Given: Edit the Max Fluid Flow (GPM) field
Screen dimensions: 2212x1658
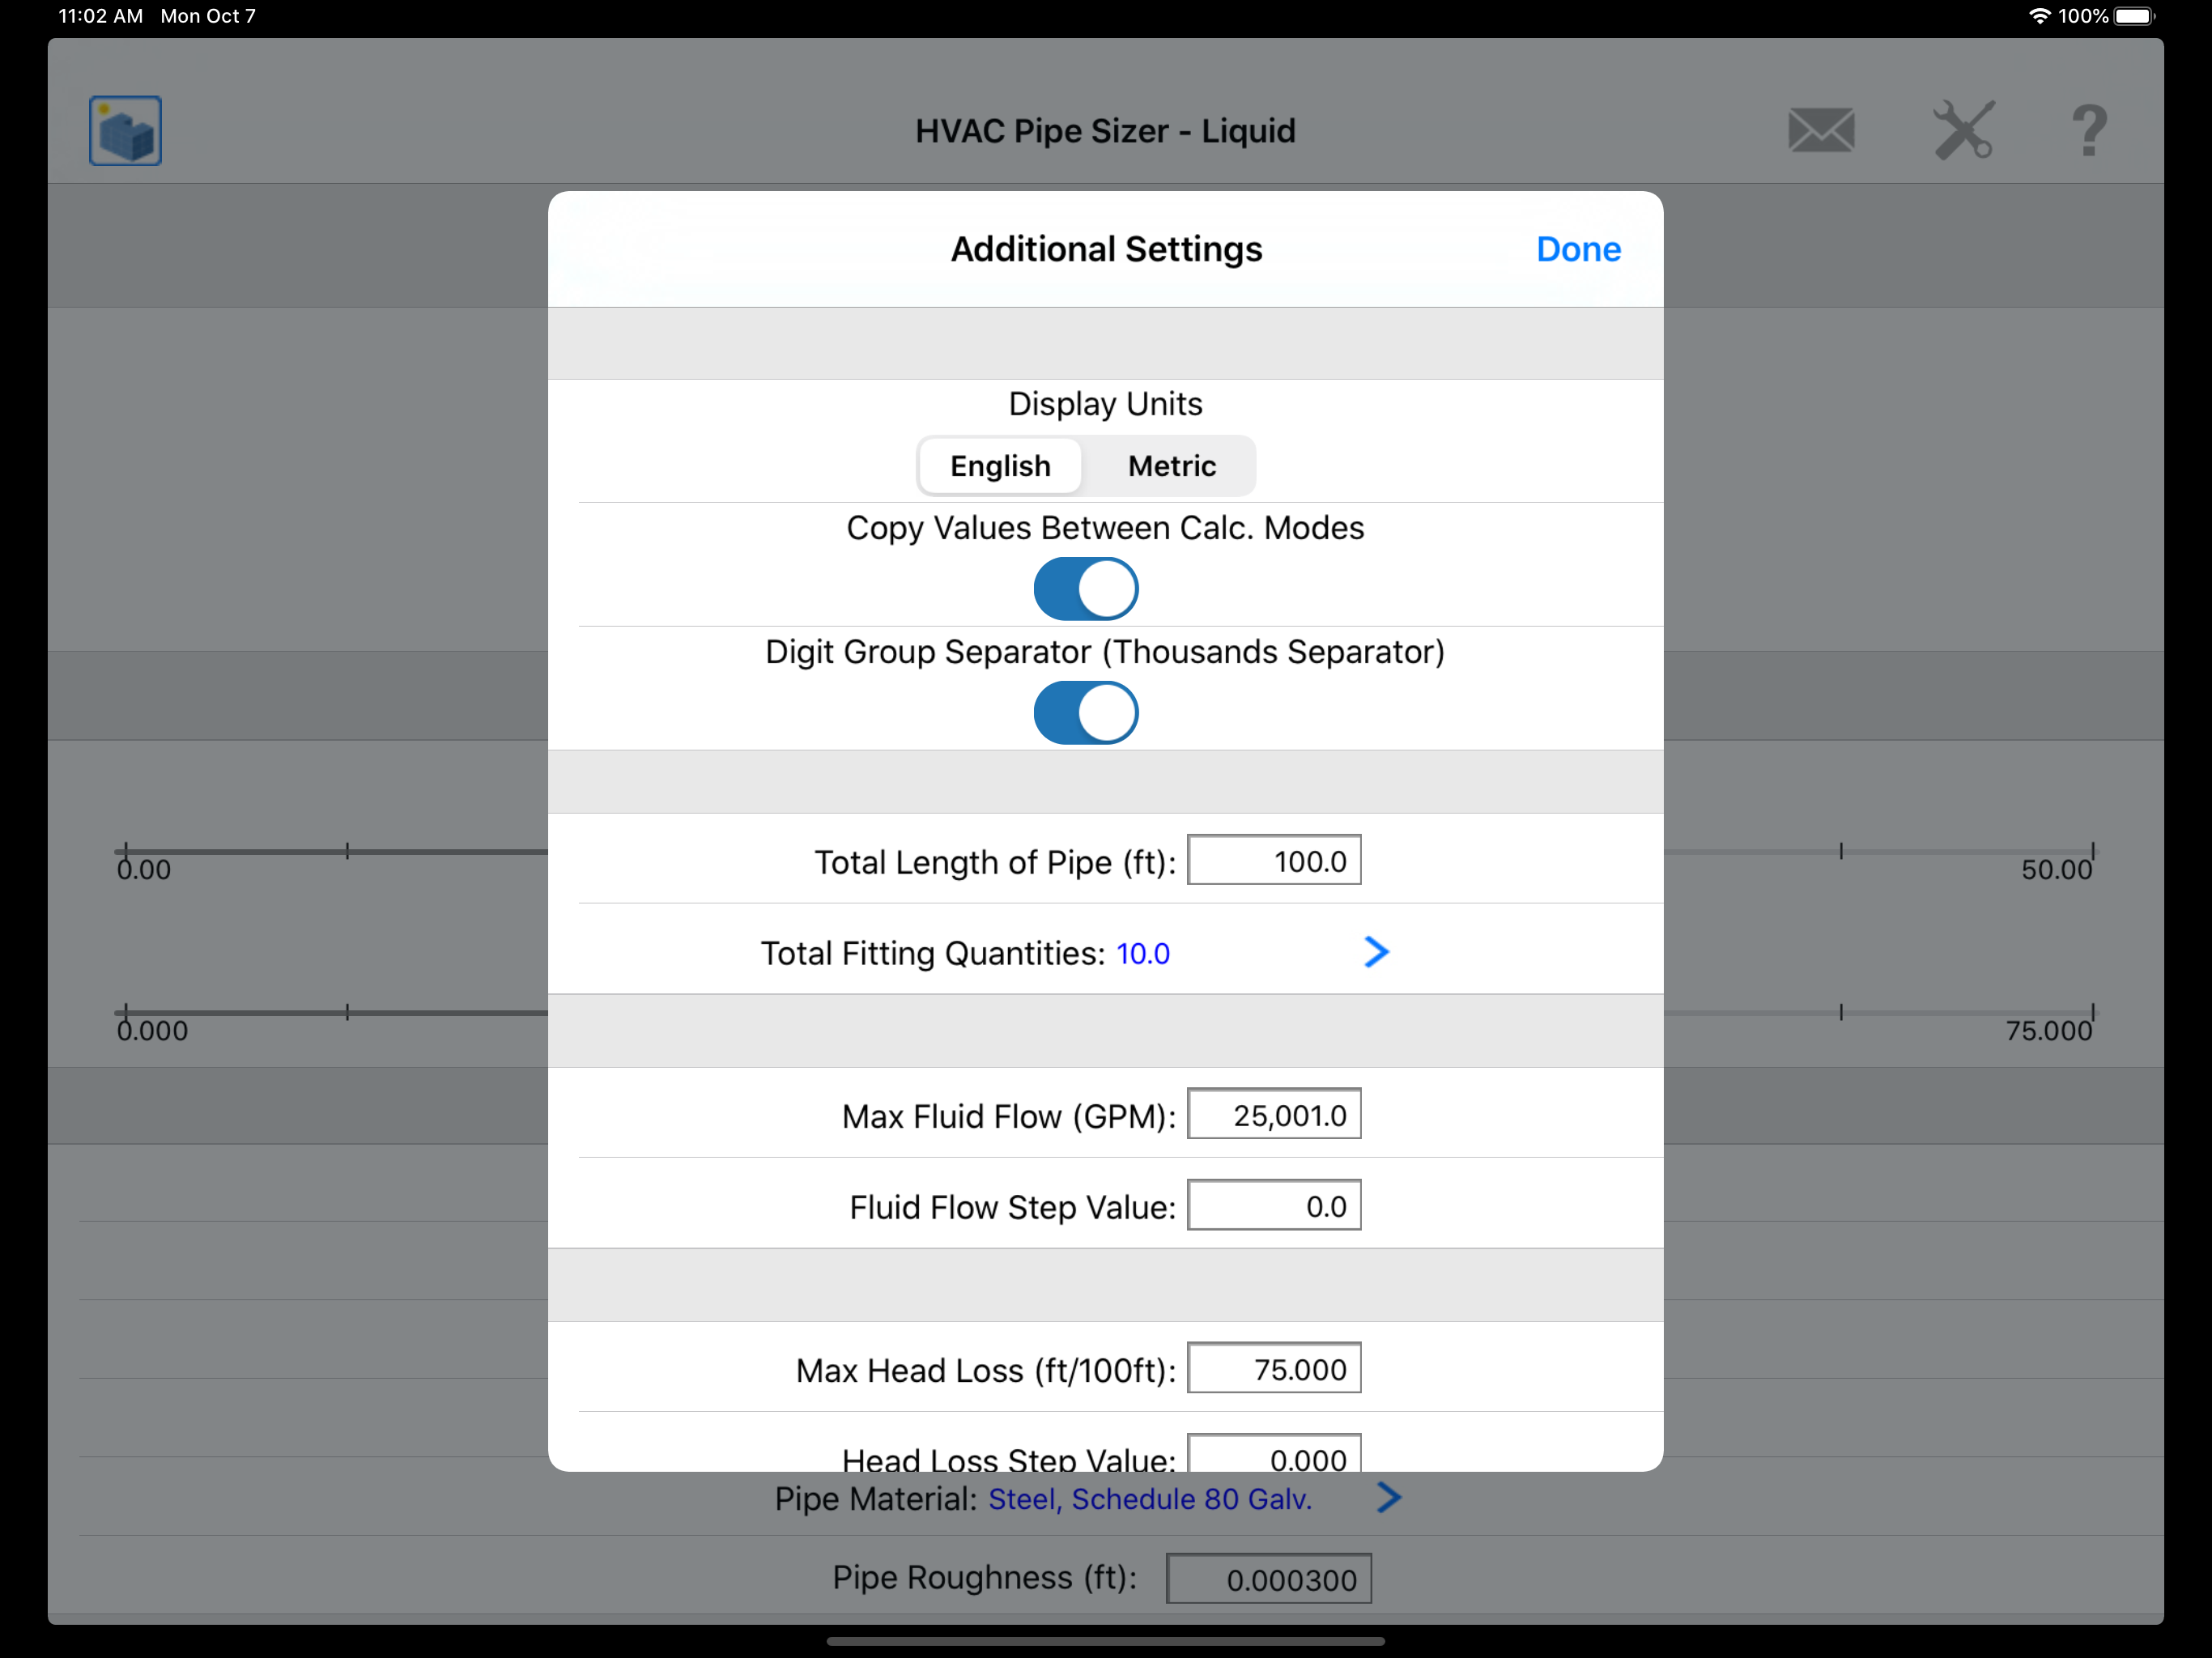Looking at the screenshot, I should (x=1274, y=1114).
